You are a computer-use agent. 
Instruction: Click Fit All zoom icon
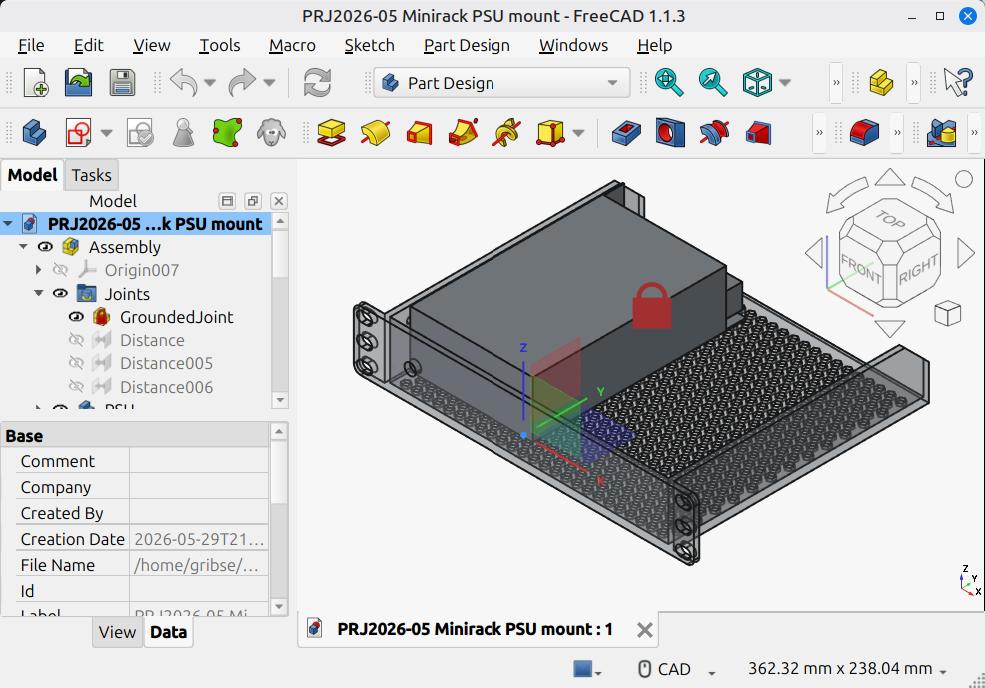click(x=668, y=83)
